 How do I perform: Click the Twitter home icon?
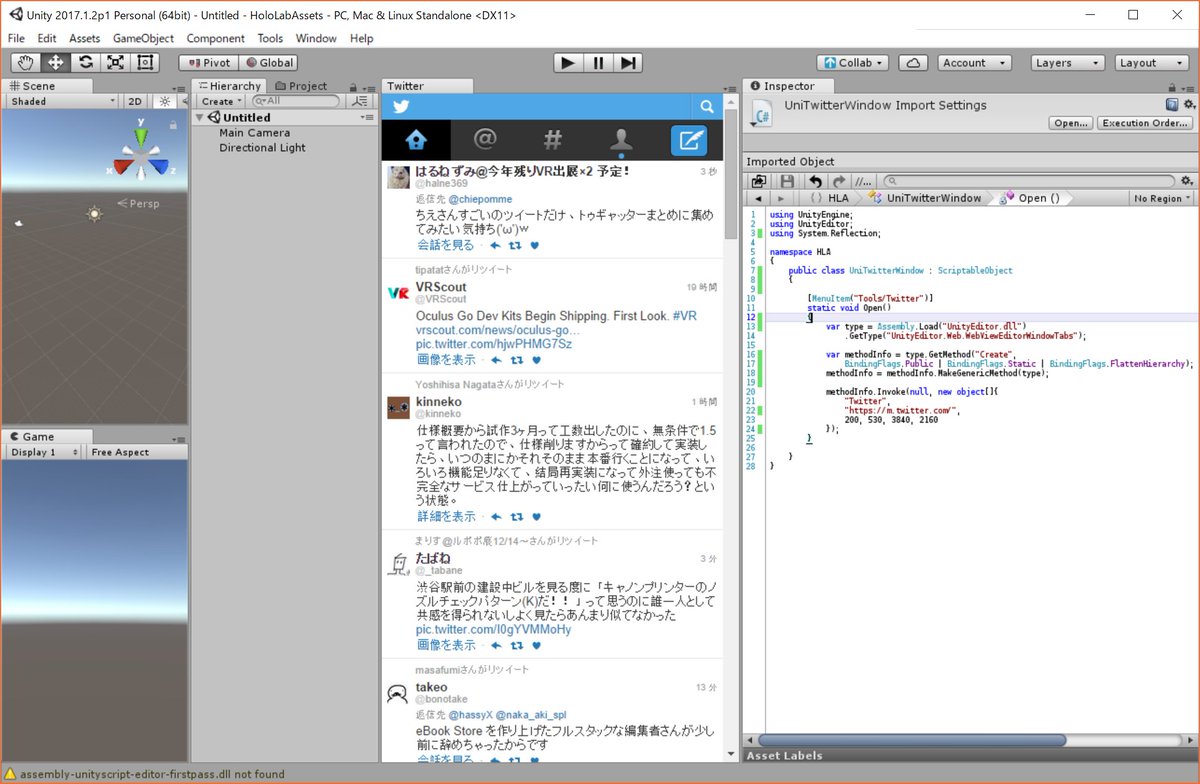[416, 140]
